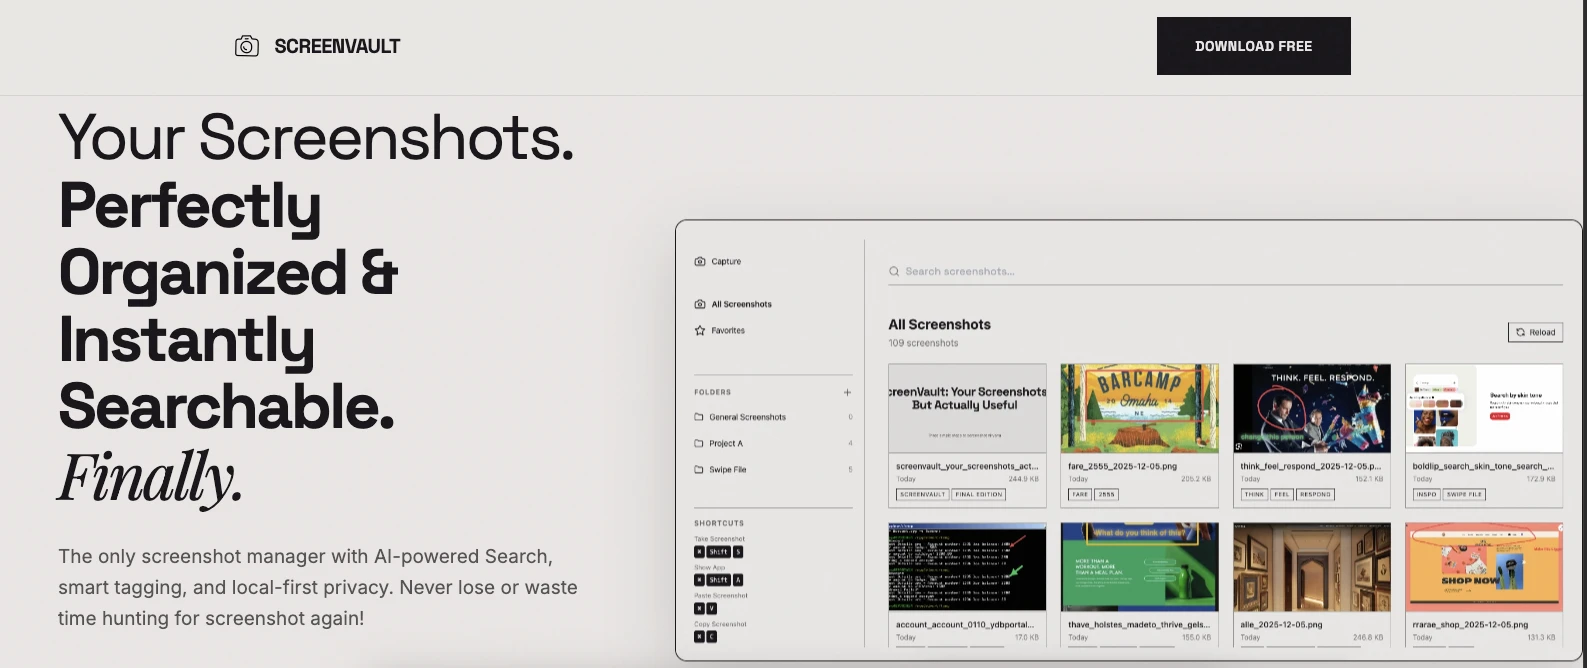1587x668 pixels.
Task: Reload the screenshots list
Action: click(x=1535, y=332)
